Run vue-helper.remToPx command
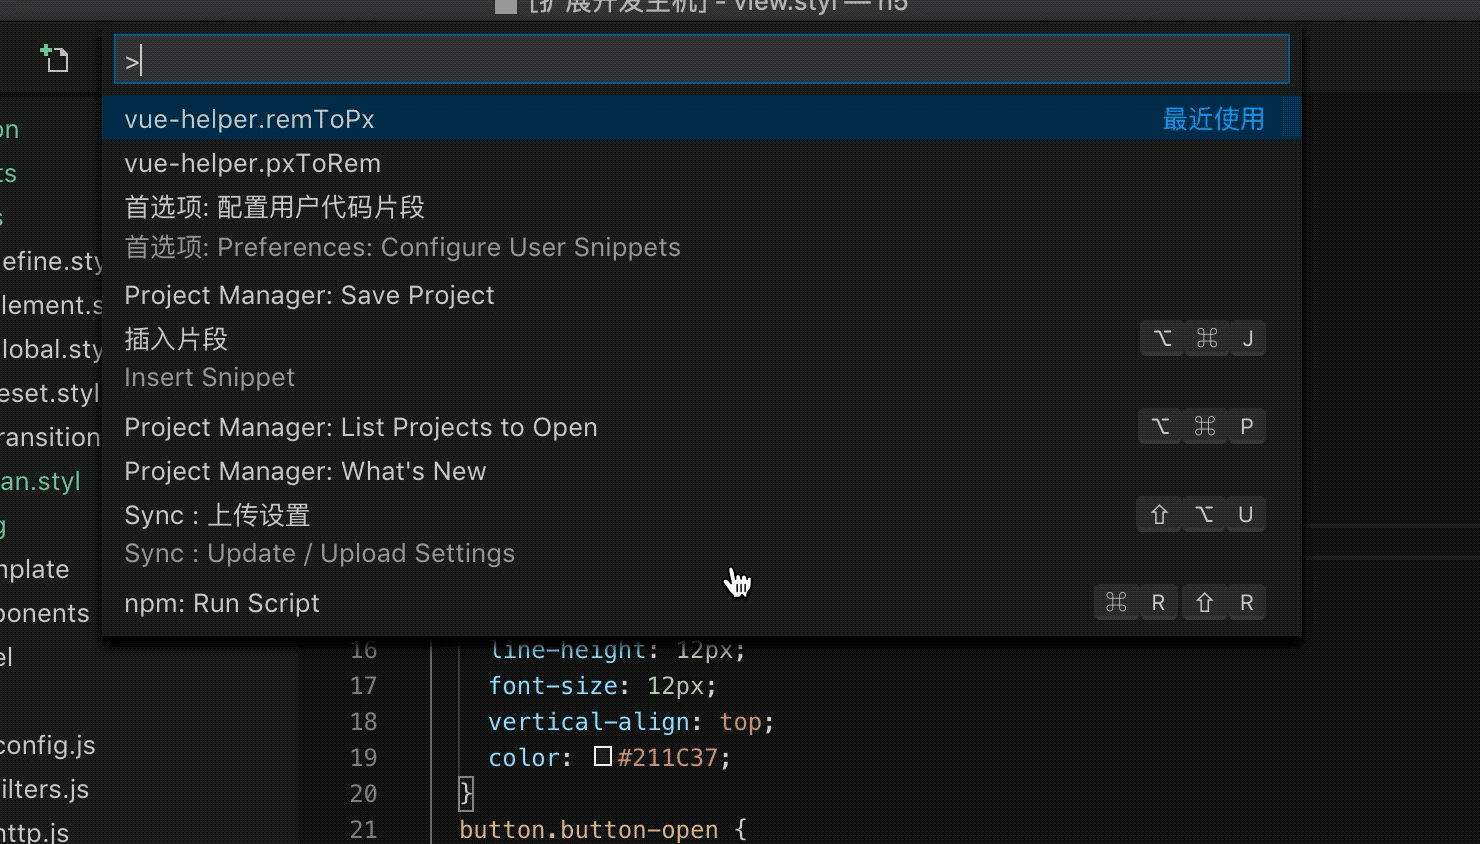Screen dimensions: 1480x844 click(701, 119)
